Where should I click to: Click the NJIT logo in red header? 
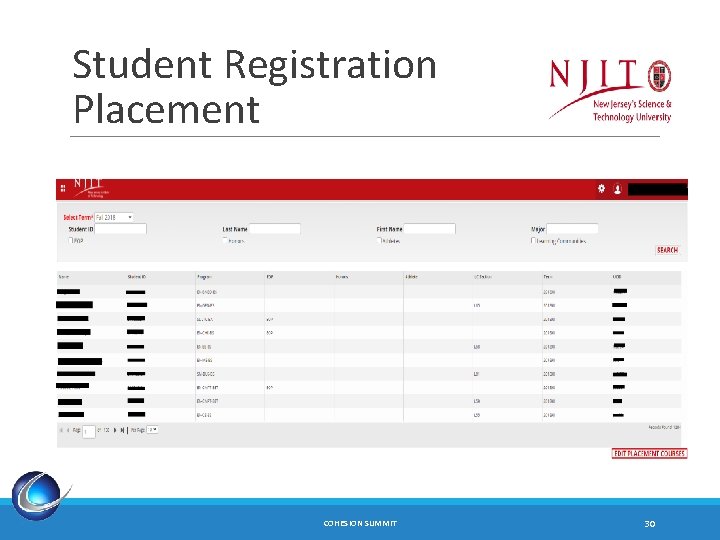click(x=91, y=188)
